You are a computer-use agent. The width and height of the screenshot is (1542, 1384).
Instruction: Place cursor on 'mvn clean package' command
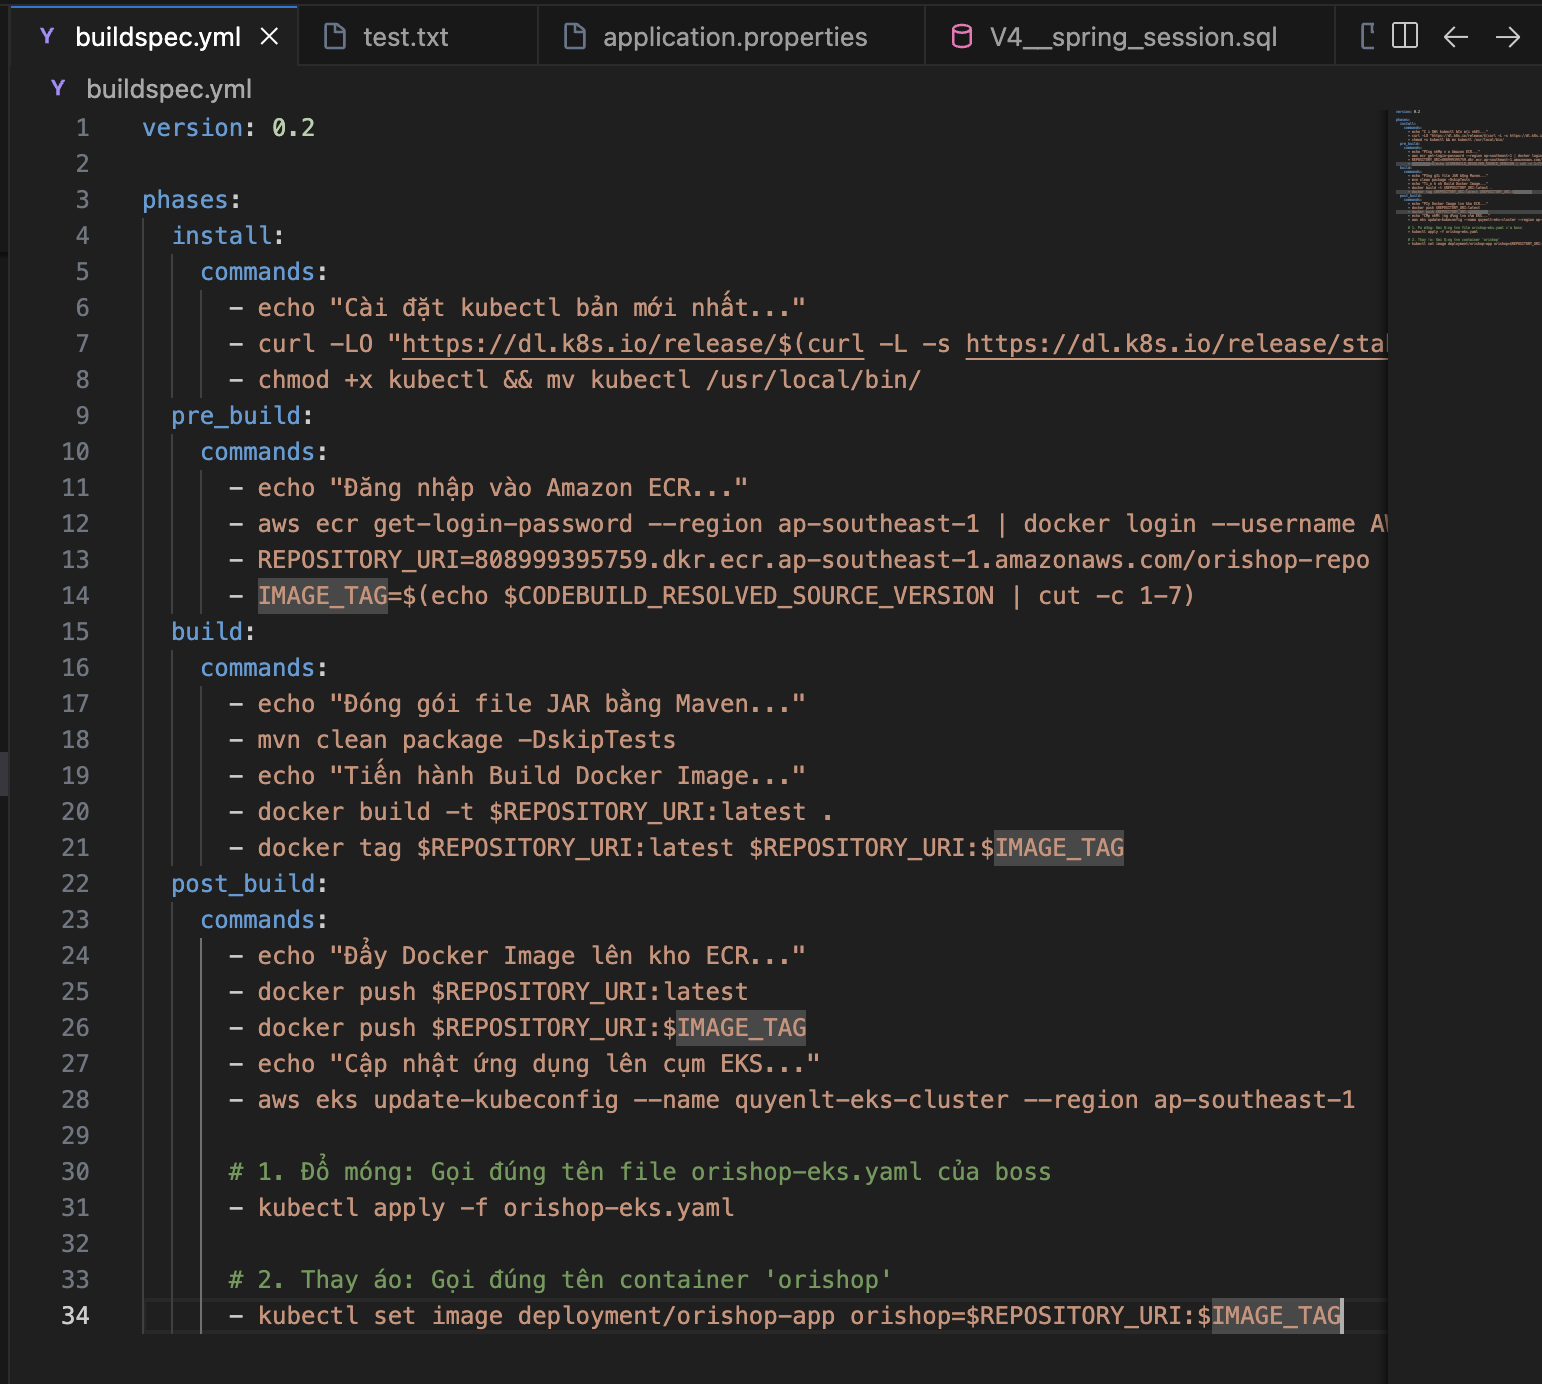click(380, 740)
